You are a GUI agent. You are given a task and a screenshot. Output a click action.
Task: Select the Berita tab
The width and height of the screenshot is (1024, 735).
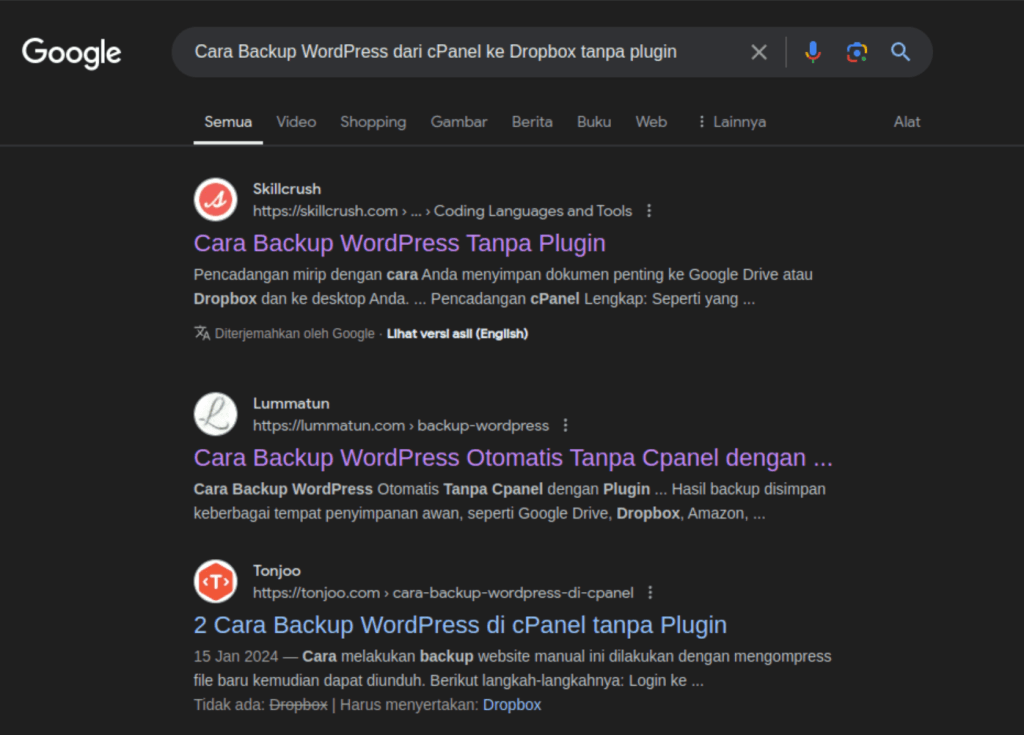[x=532, y=122]
